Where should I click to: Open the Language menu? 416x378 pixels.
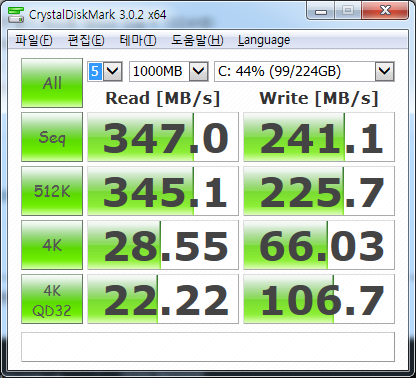[x=264, y=40]
